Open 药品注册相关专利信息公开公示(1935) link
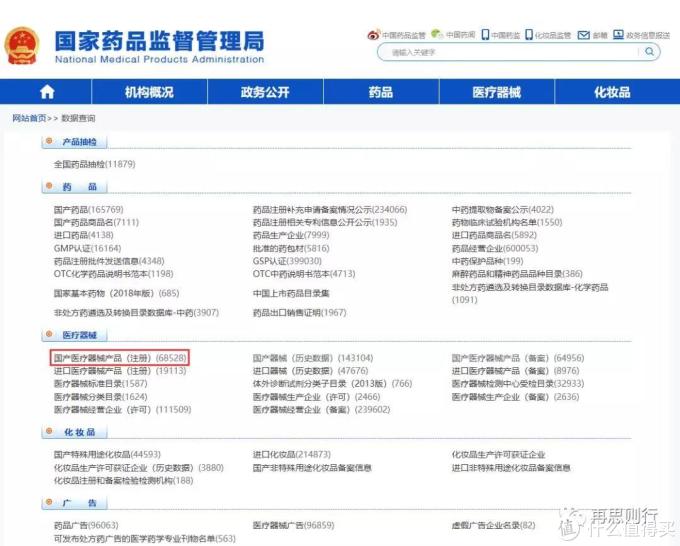 325,222
